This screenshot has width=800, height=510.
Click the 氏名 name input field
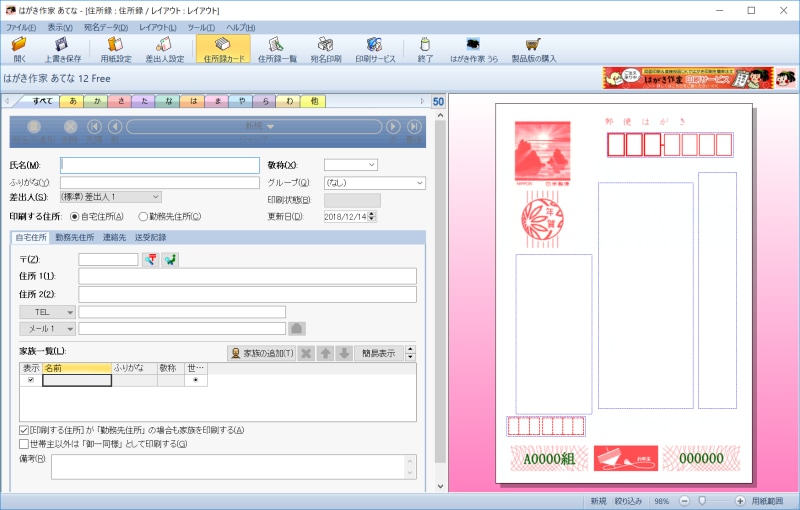coord(159,165)
